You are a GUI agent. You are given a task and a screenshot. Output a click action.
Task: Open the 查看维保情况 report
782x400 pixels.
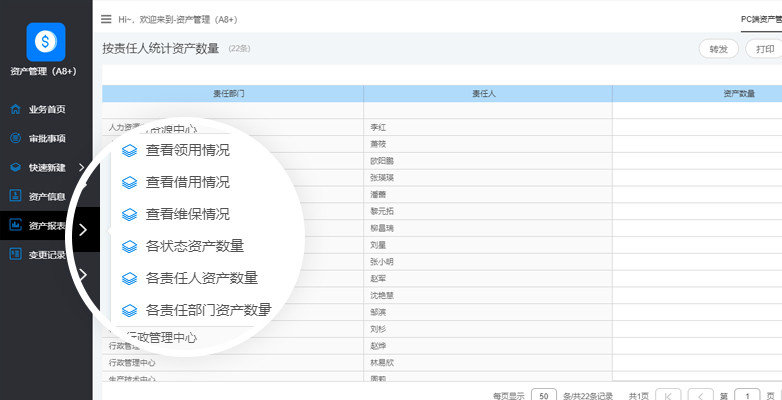pos(187,214)
